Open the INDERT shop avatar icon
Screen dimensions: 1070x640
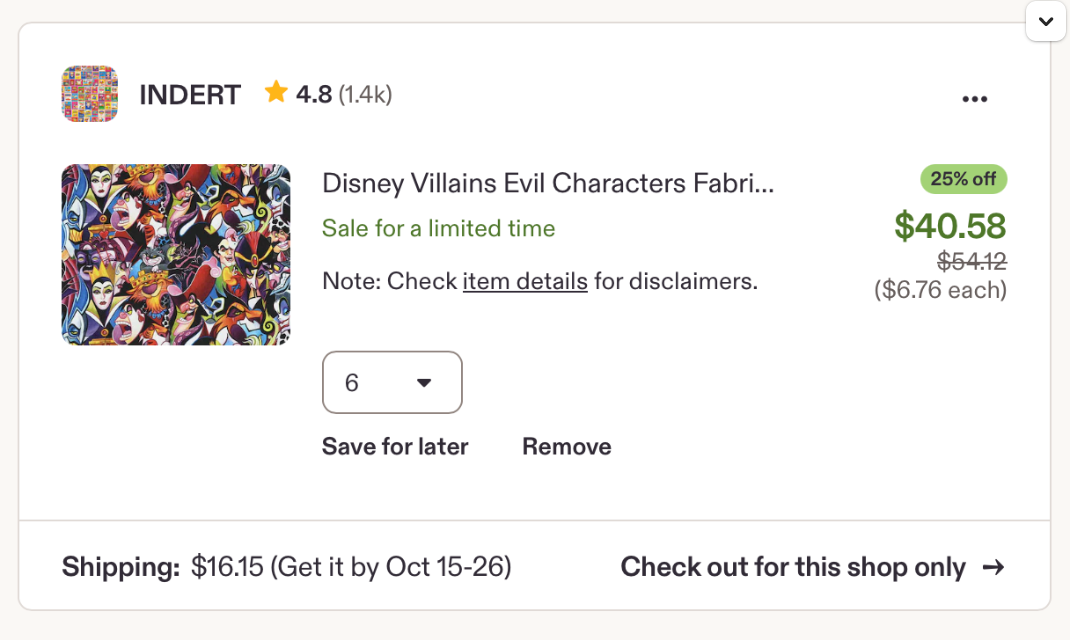[89, 93]
